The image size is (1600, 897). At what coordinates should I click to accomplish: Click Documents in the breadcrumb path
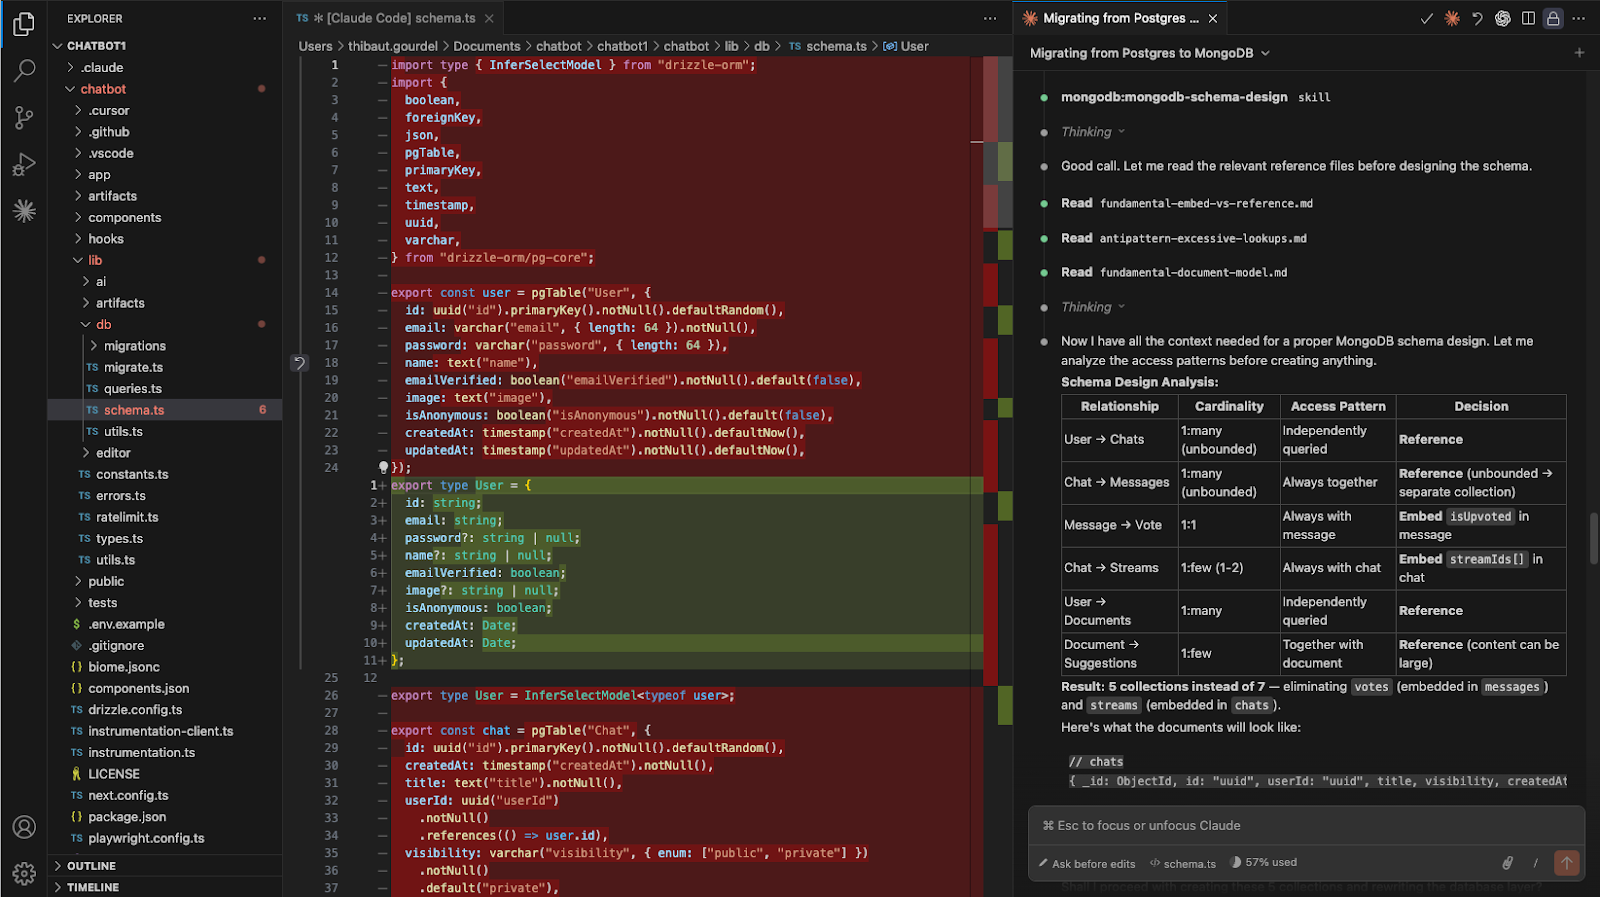tap(487, 46)
